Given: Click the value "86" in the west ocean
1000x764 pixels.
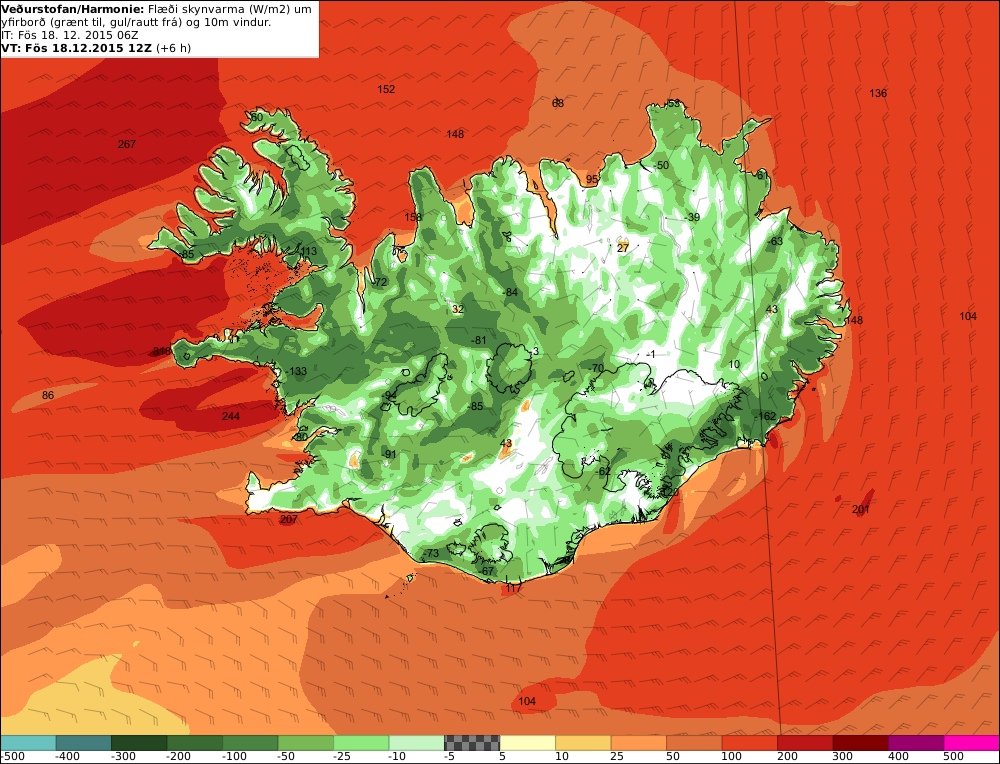Looking at the screenshot, I should 48,395.
